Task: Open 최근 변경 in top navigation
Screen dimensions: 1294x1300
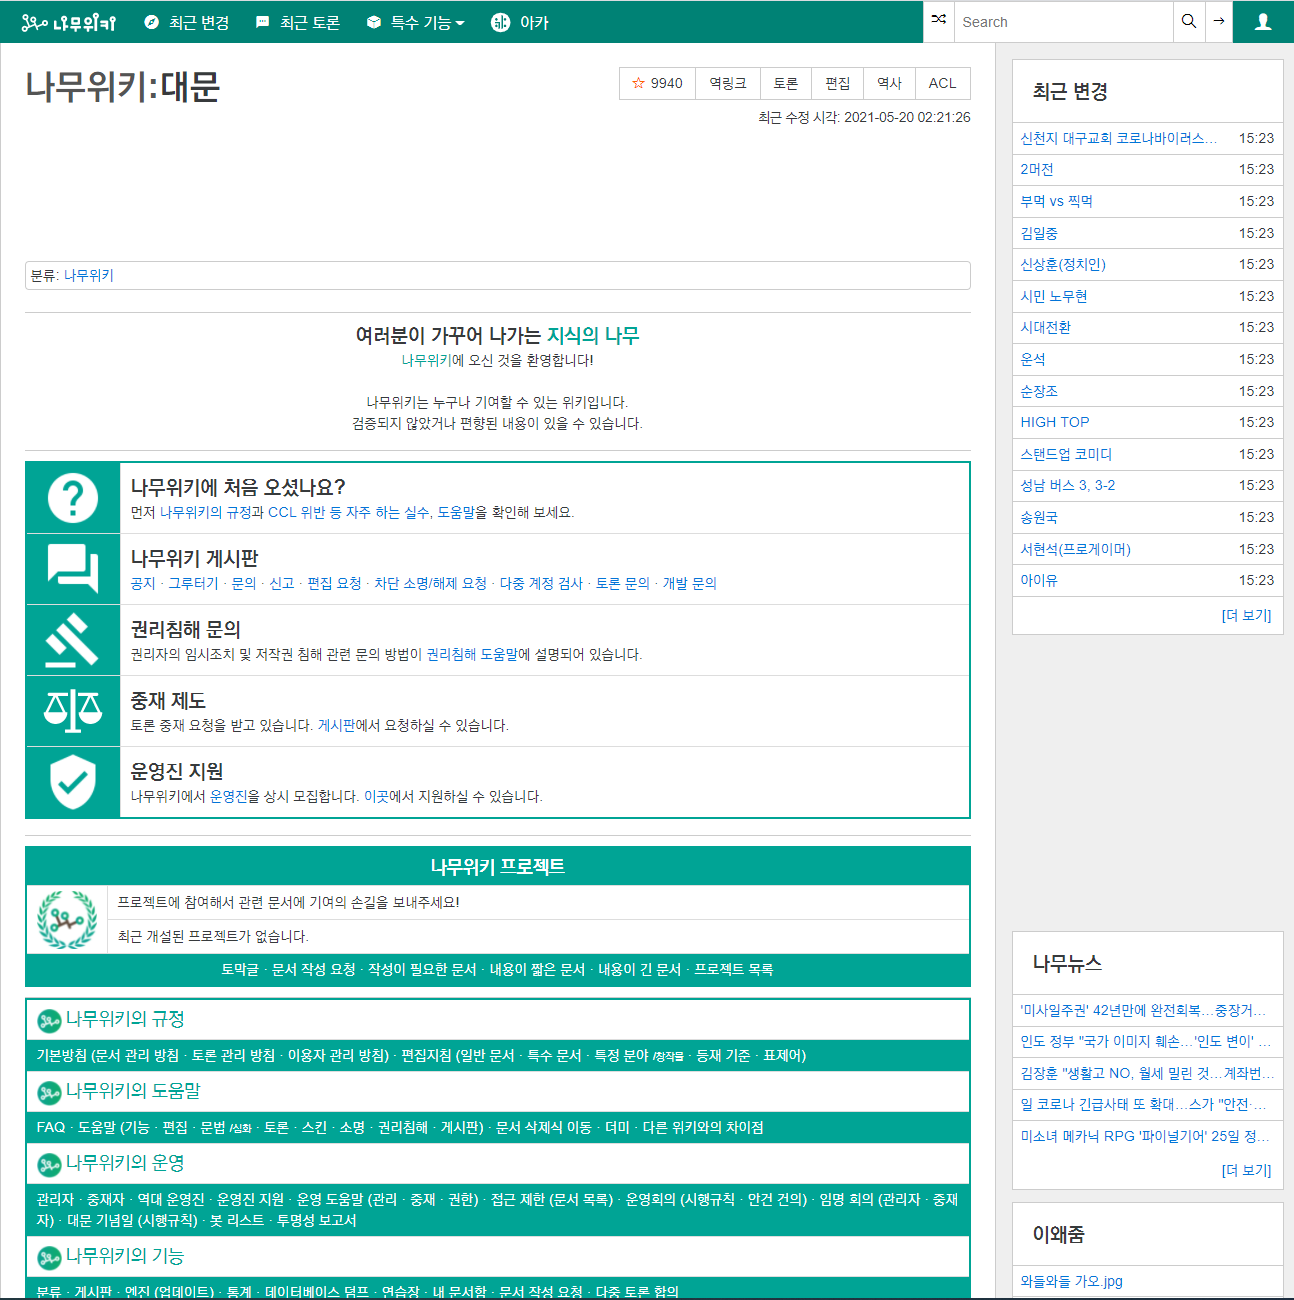Action: point(187,22)
